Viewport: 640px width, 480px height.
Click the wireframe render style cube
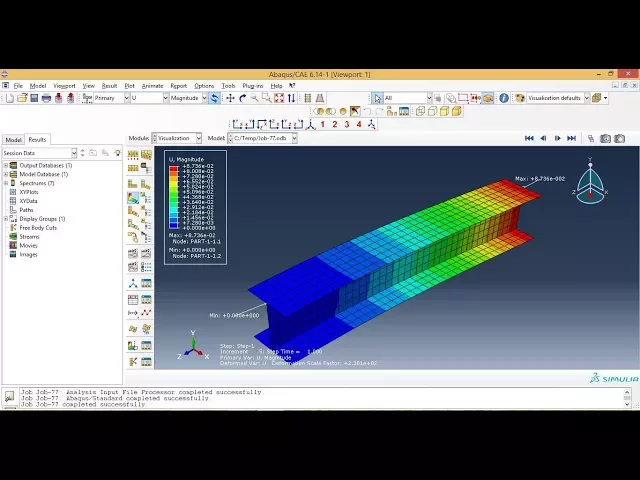click(x=420, y=111)
